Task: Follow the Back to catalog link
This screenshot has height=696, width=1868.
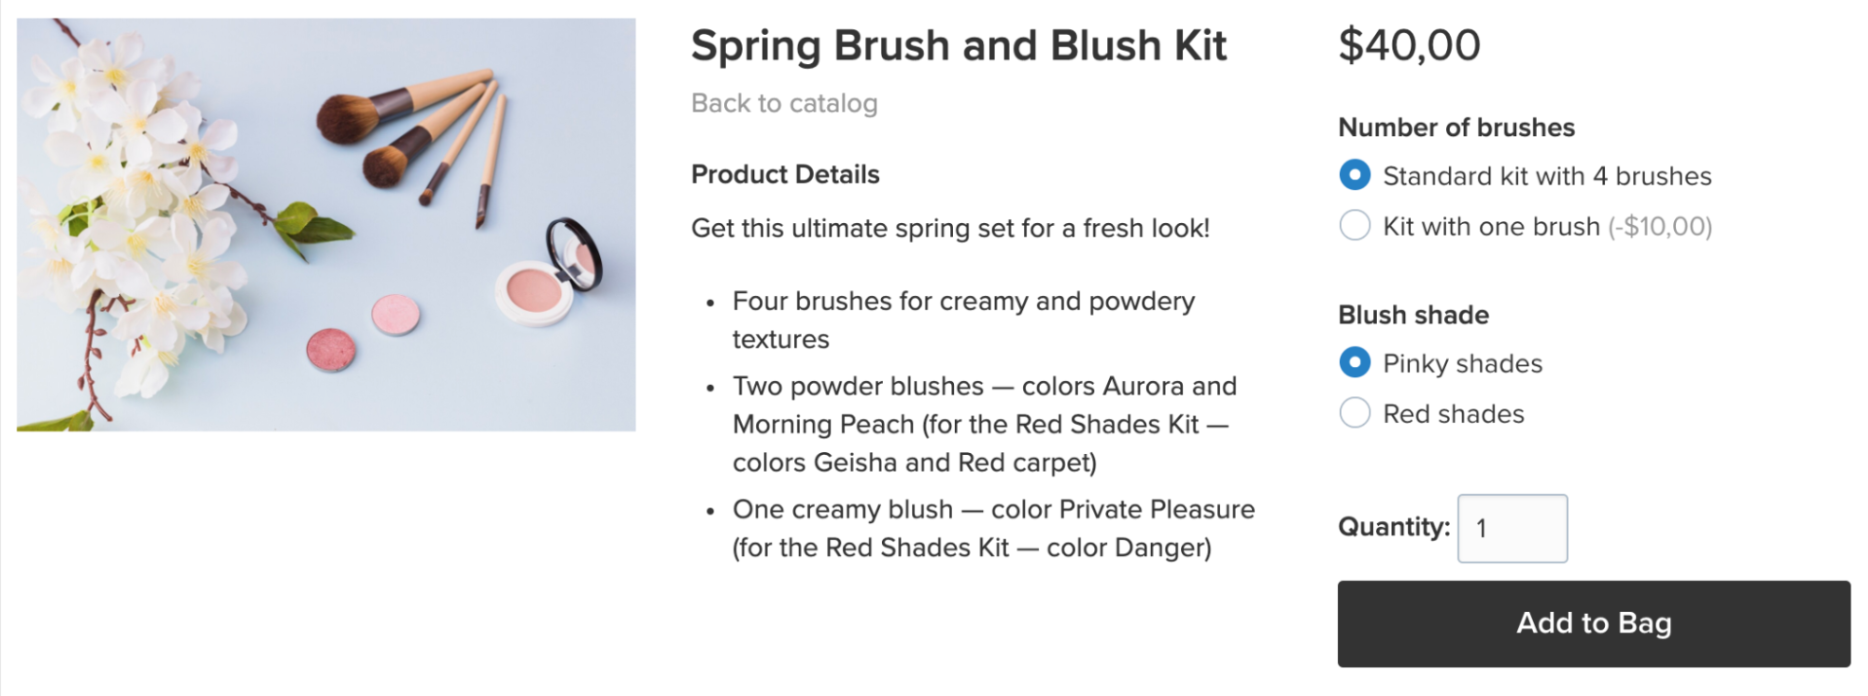Action: [x=784, y=103]
